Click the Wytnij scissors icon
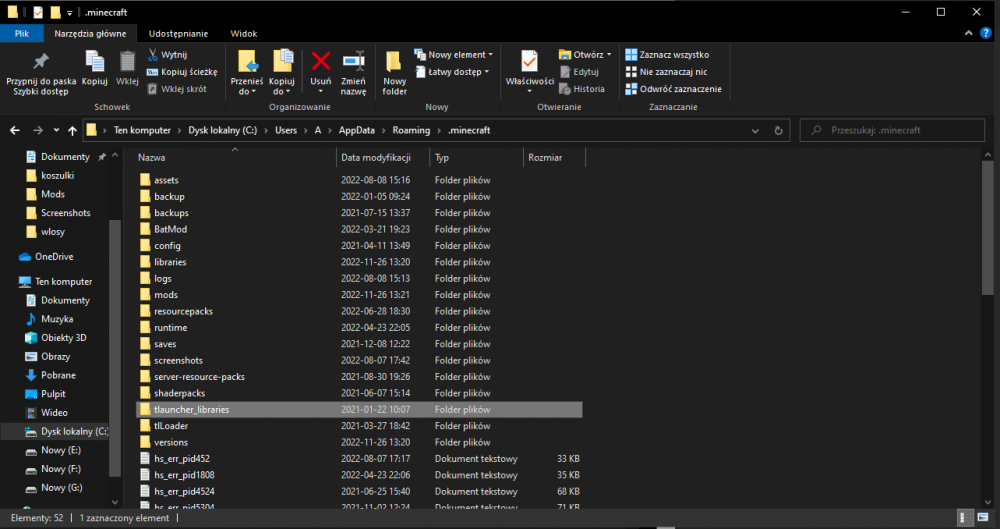Screen dimensions: 1000x529 pyautogui.click(x=167, y=55)
